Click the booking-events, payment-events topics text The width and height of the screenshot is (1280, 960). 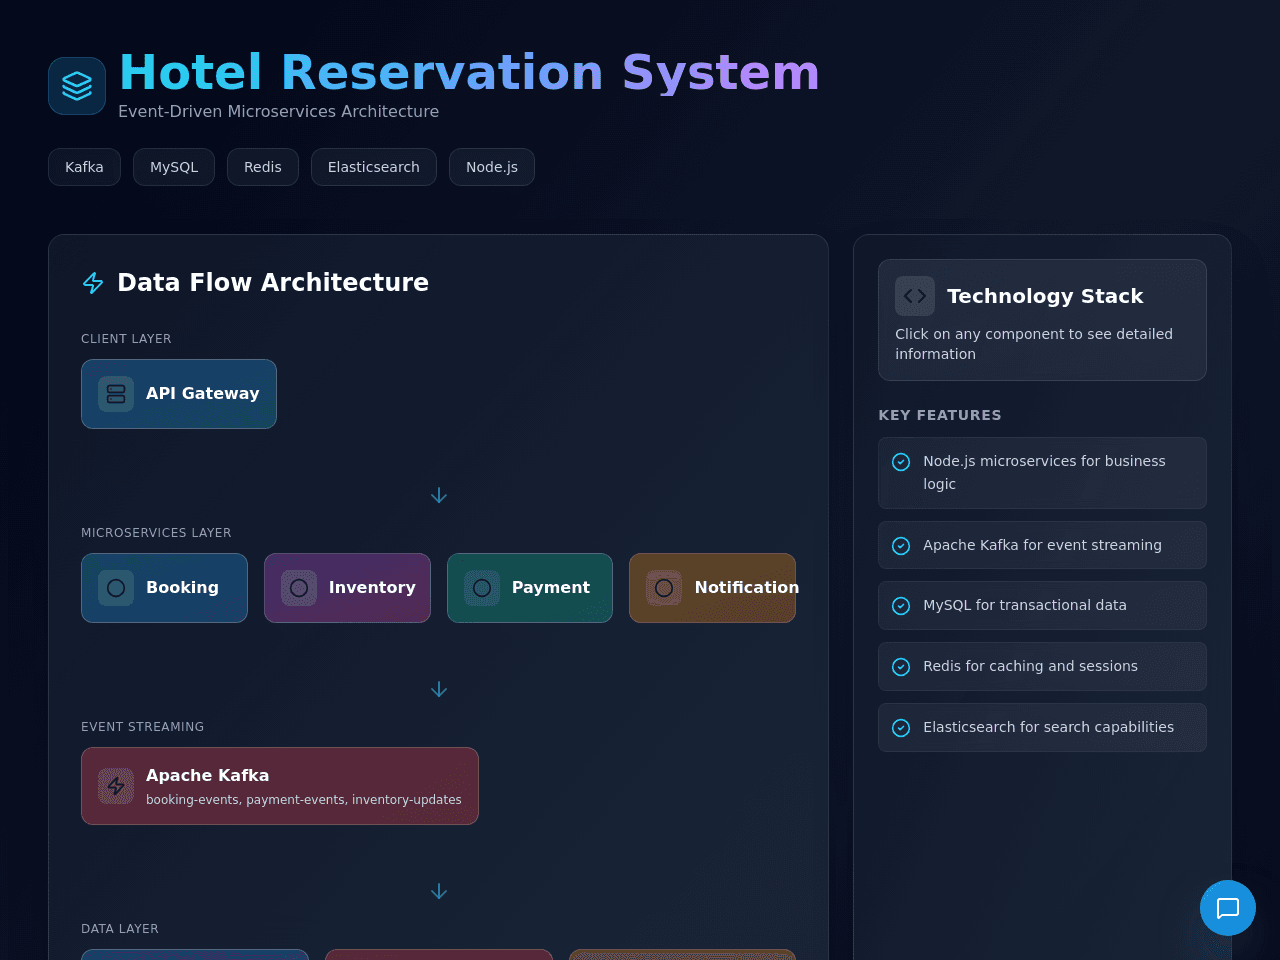(304, 800)
